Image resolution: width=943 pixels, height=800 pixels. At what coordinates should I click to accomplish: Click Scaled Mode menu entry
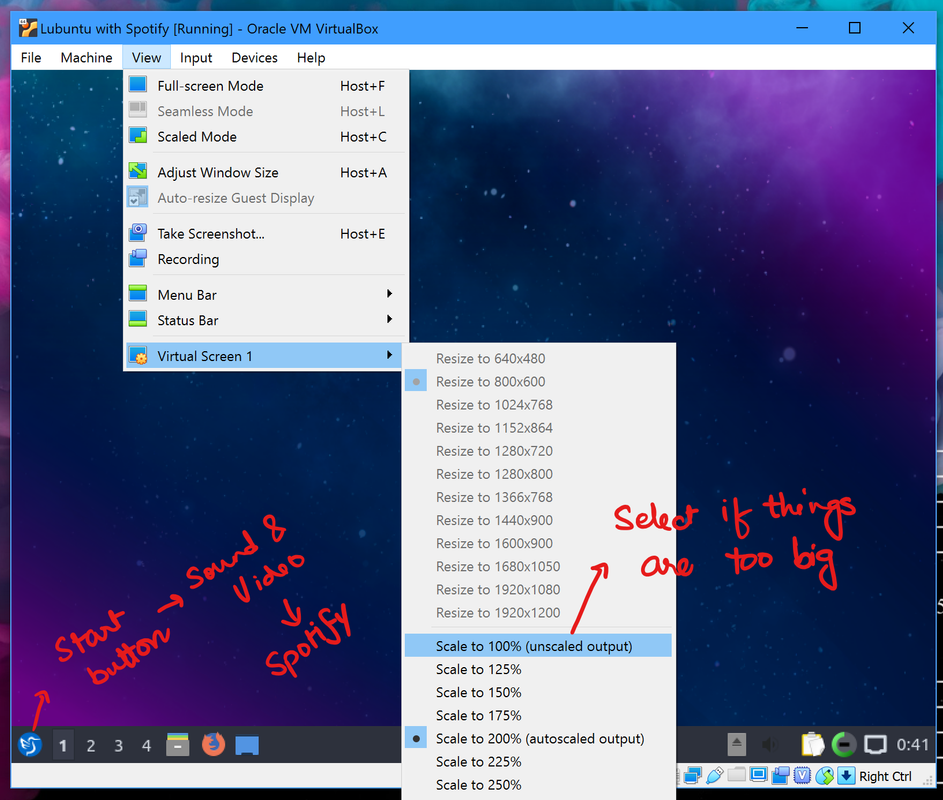click(265, 137)
